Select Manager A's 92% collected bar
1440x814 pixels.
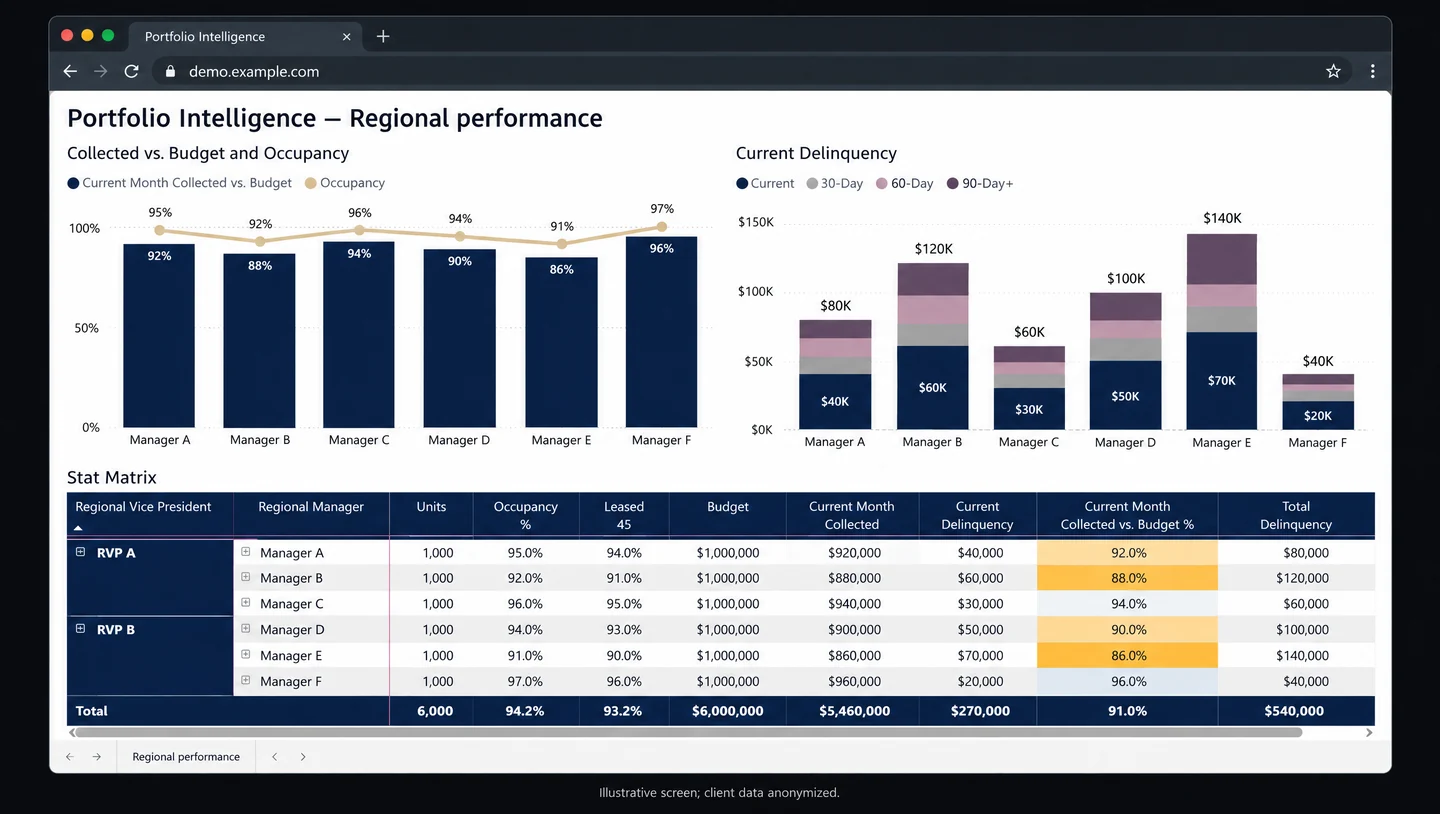159,336
